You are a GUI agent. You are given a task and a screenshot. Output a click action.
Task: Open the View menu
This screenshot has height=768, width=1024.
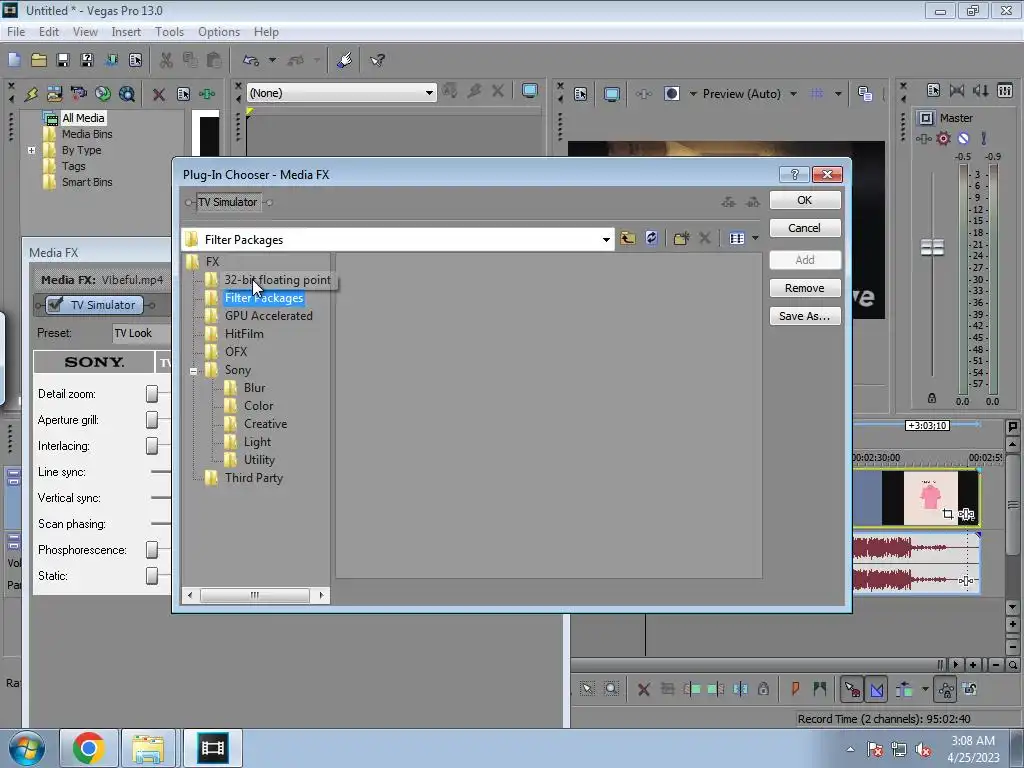coord(85,32)
